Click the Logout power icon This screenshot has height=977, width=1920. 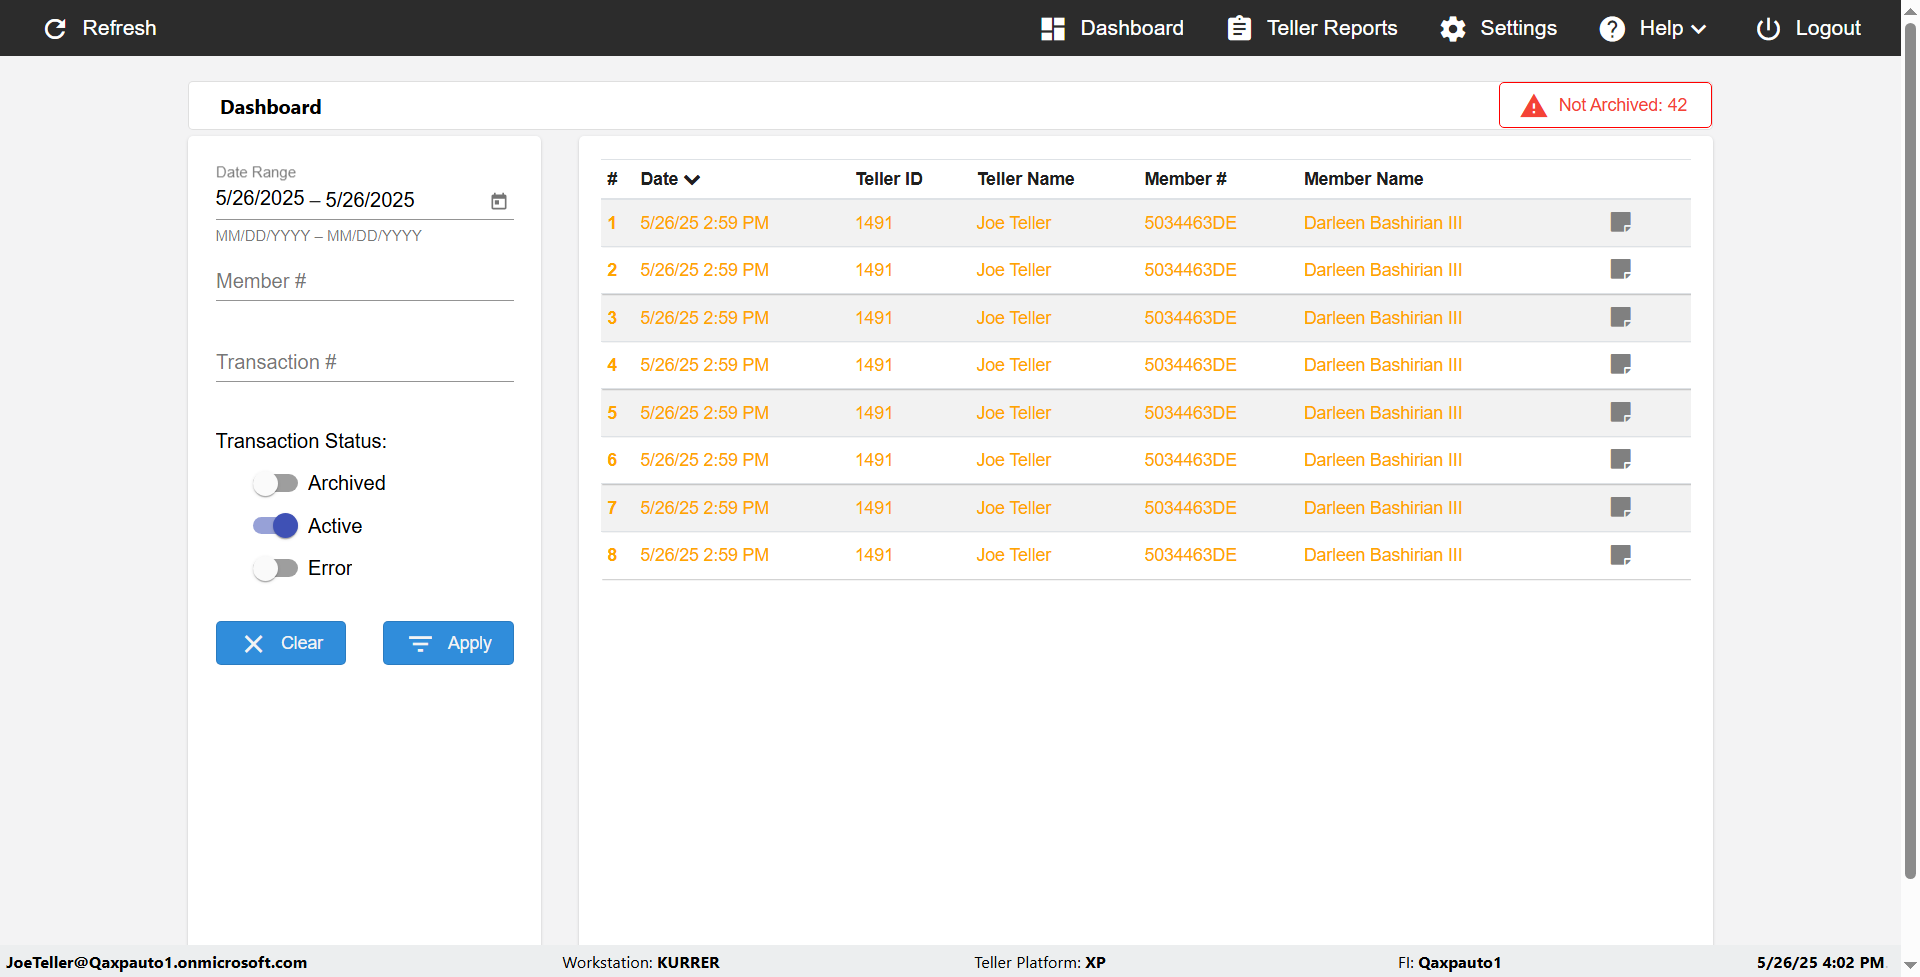(1767, 28)
